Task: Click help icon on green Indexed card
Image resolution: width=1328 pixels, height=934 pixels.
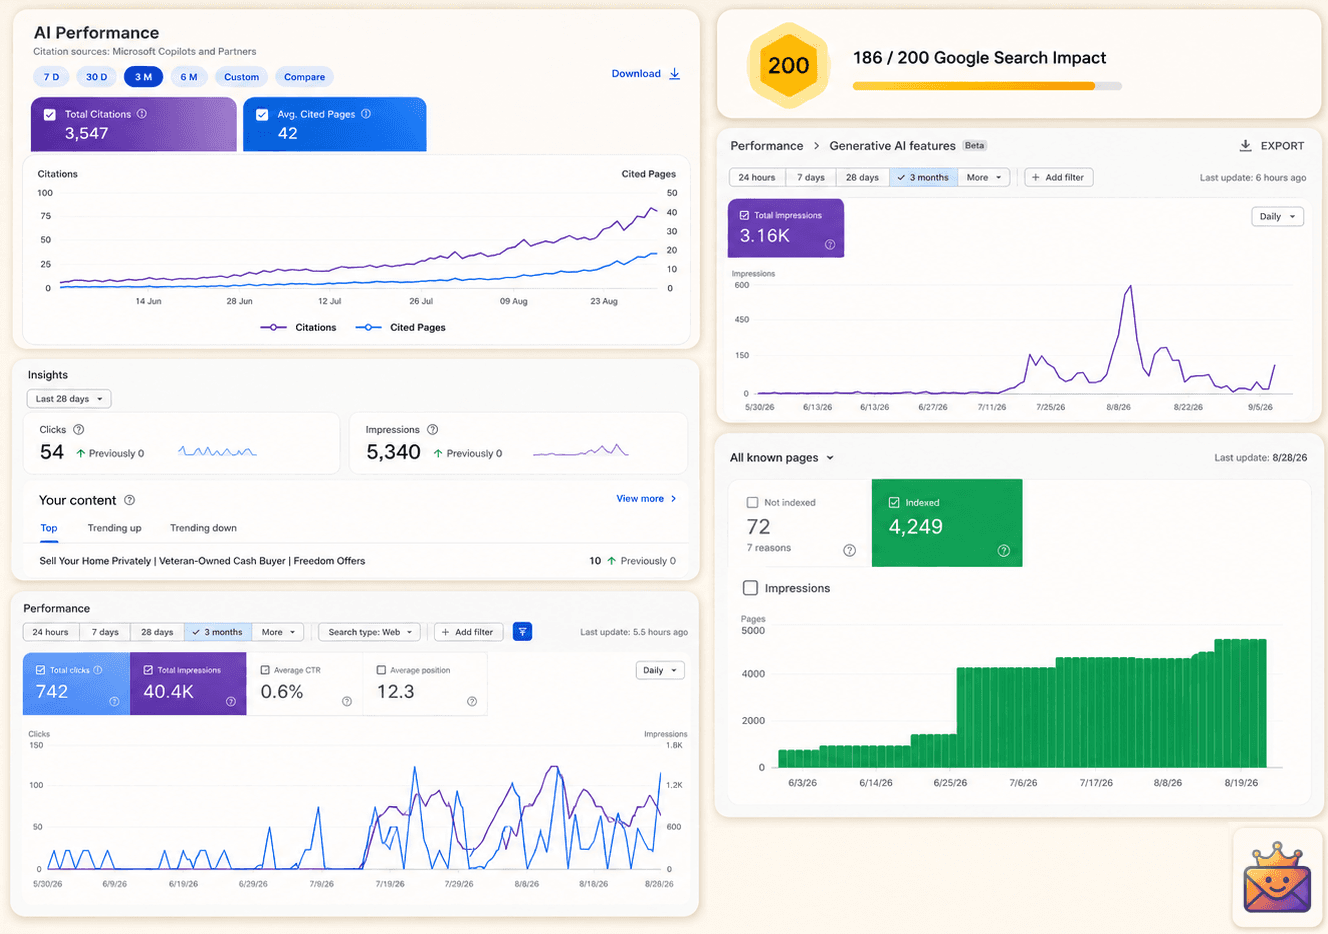Action: 1003,551
